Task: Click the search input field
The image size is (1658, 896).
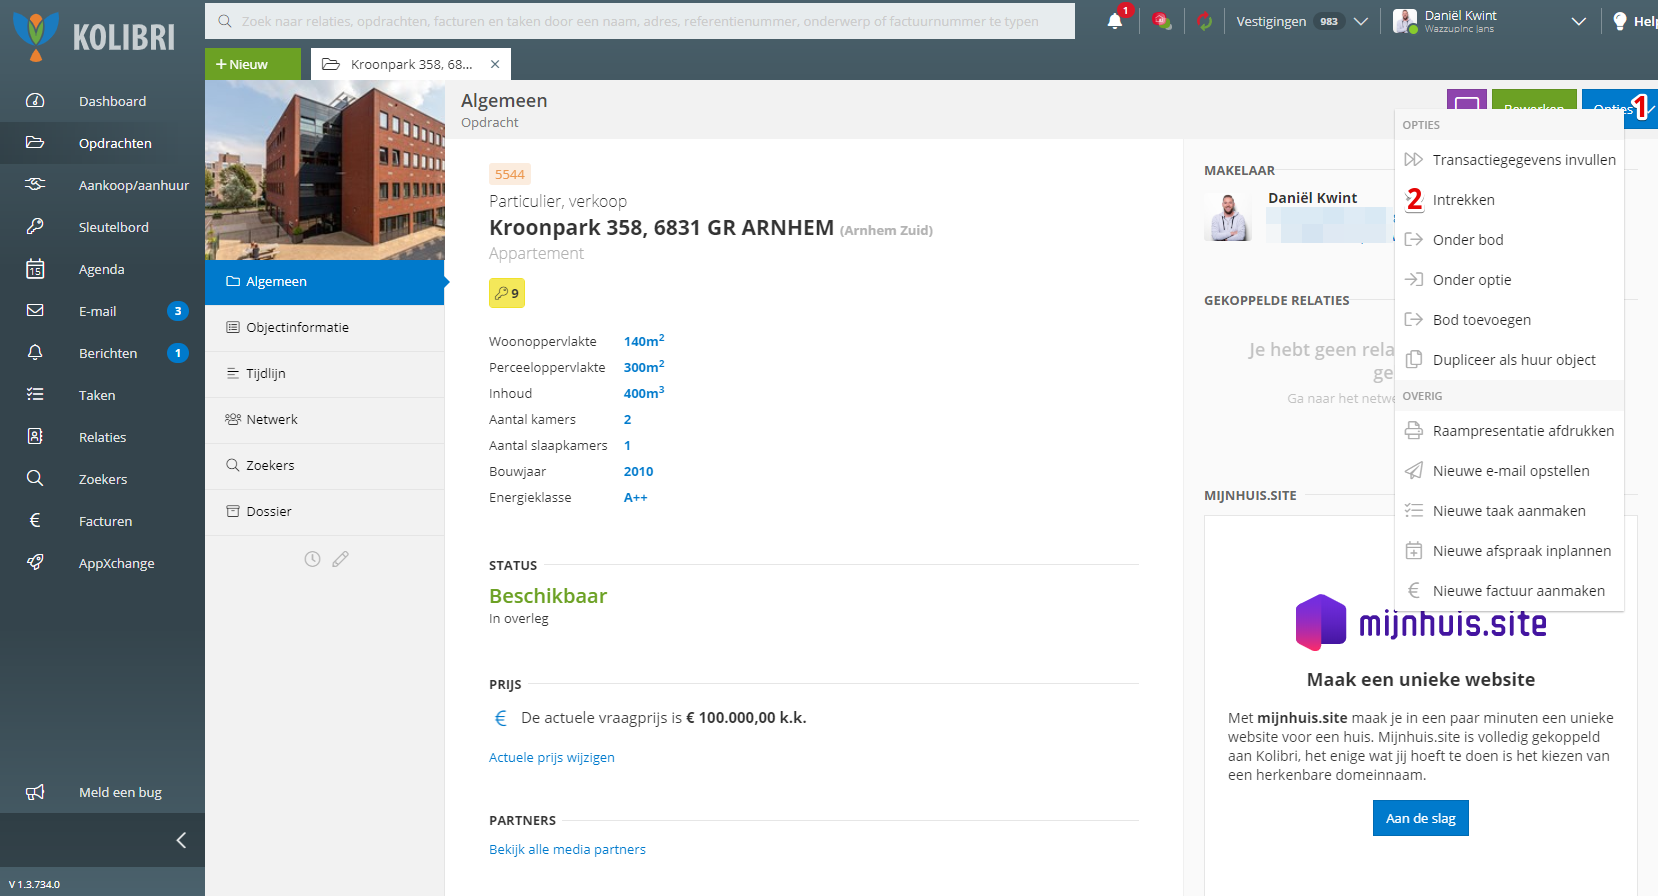Action: (640, 21)
